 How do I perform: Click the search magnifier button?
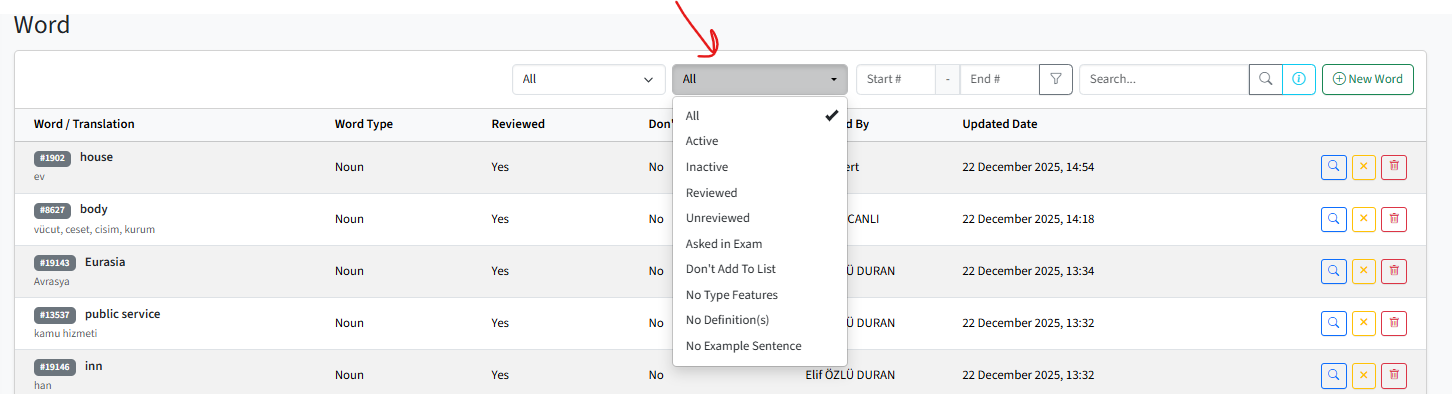1266,79
